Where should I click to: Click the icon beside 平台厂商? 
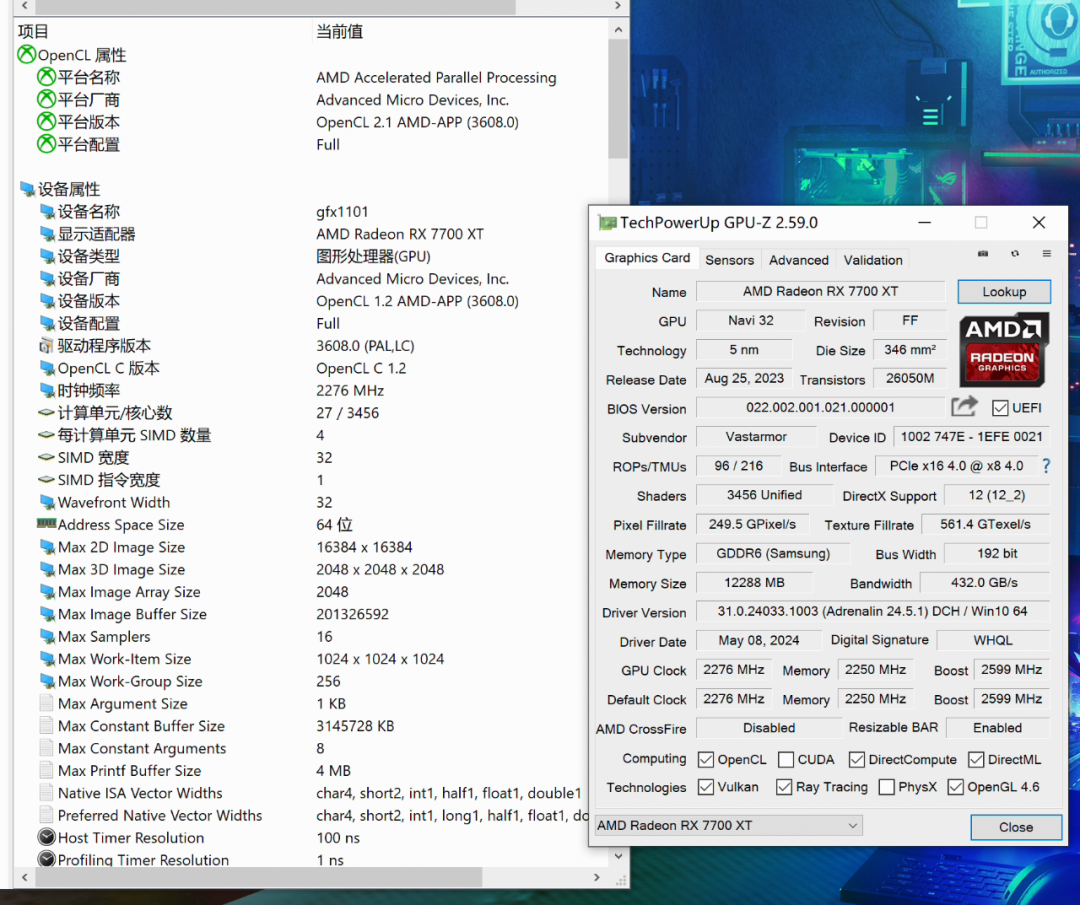pyautogui.click(x=46, y=99)
